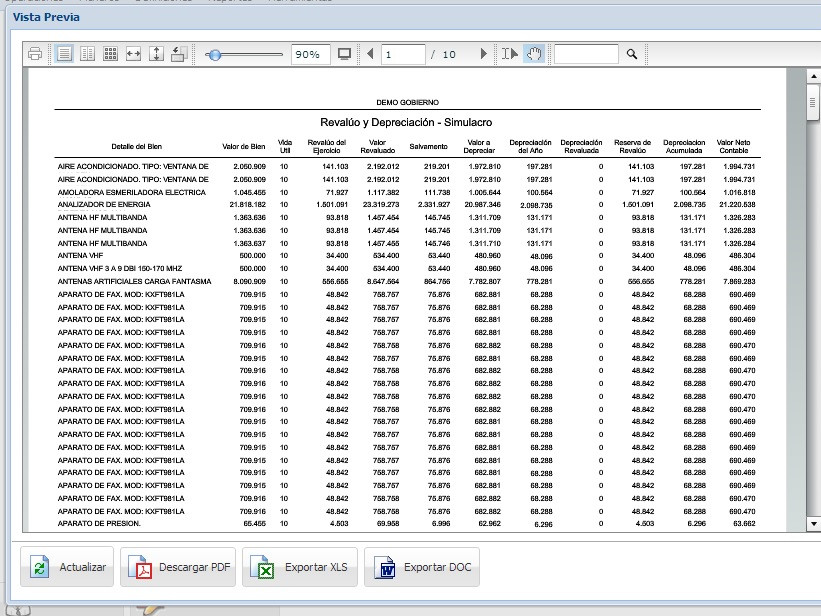Click 'Valor de Bien' column header
Viewport: 821px width, 616px height.
pos(244,147)
